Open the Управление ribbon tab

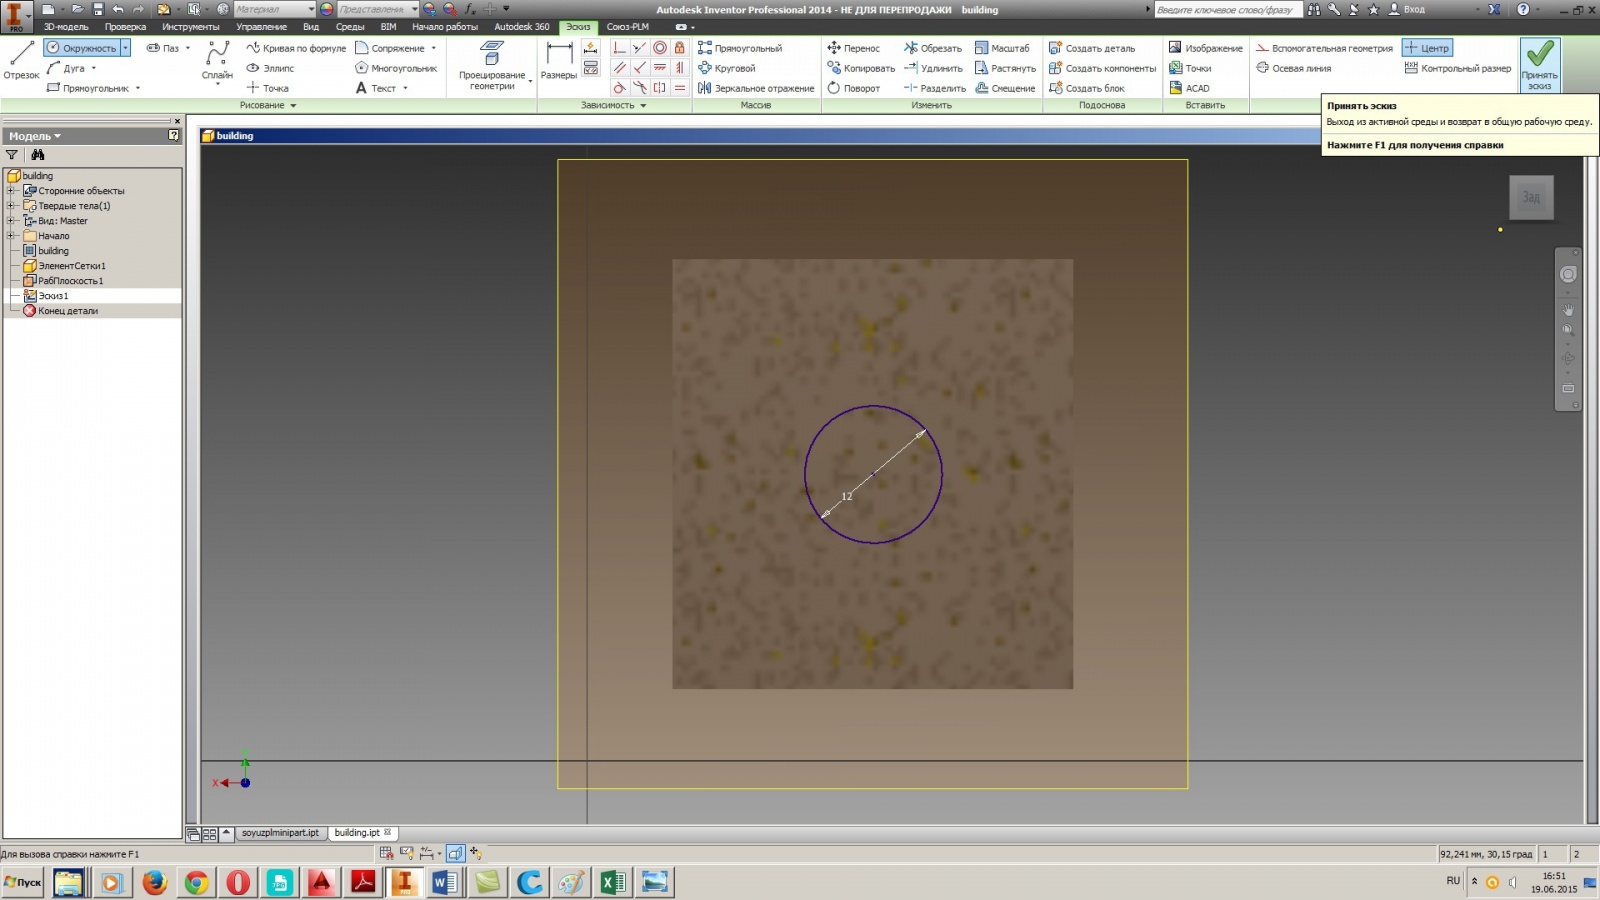click(261, 27)
